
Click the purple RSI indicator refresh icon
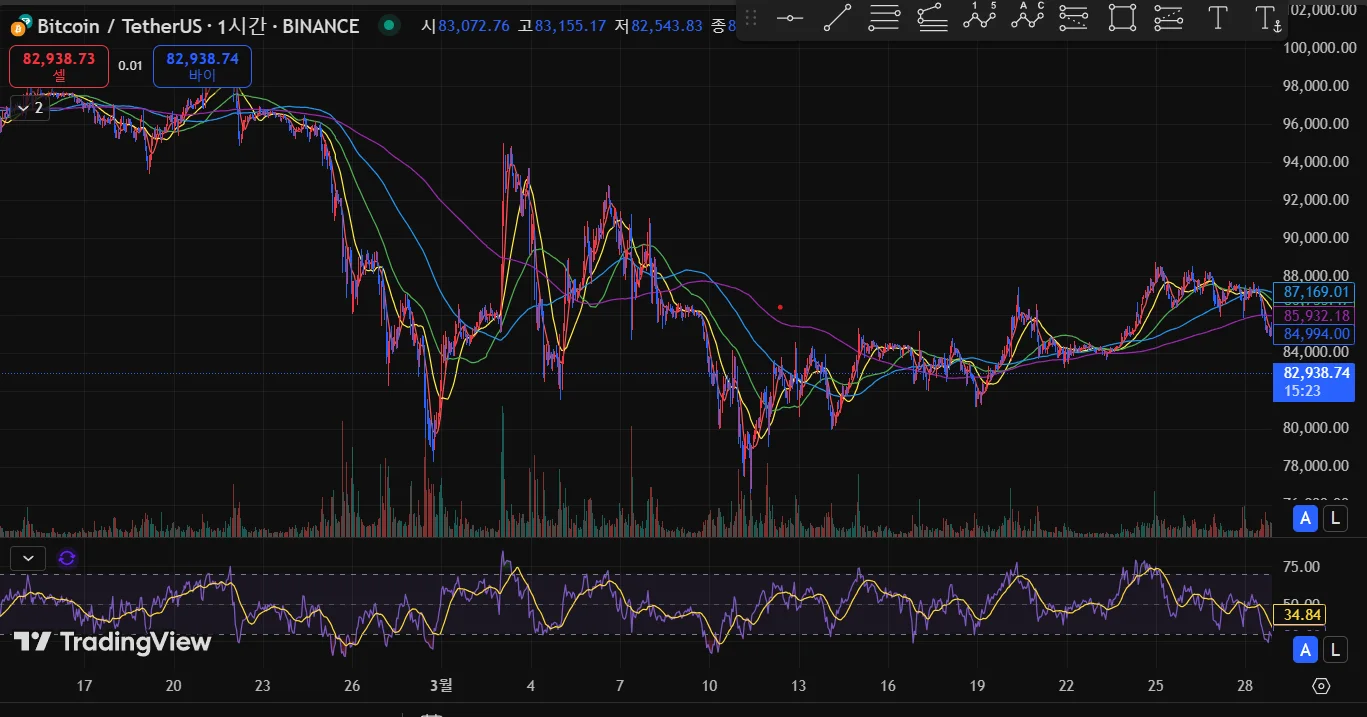67,558
